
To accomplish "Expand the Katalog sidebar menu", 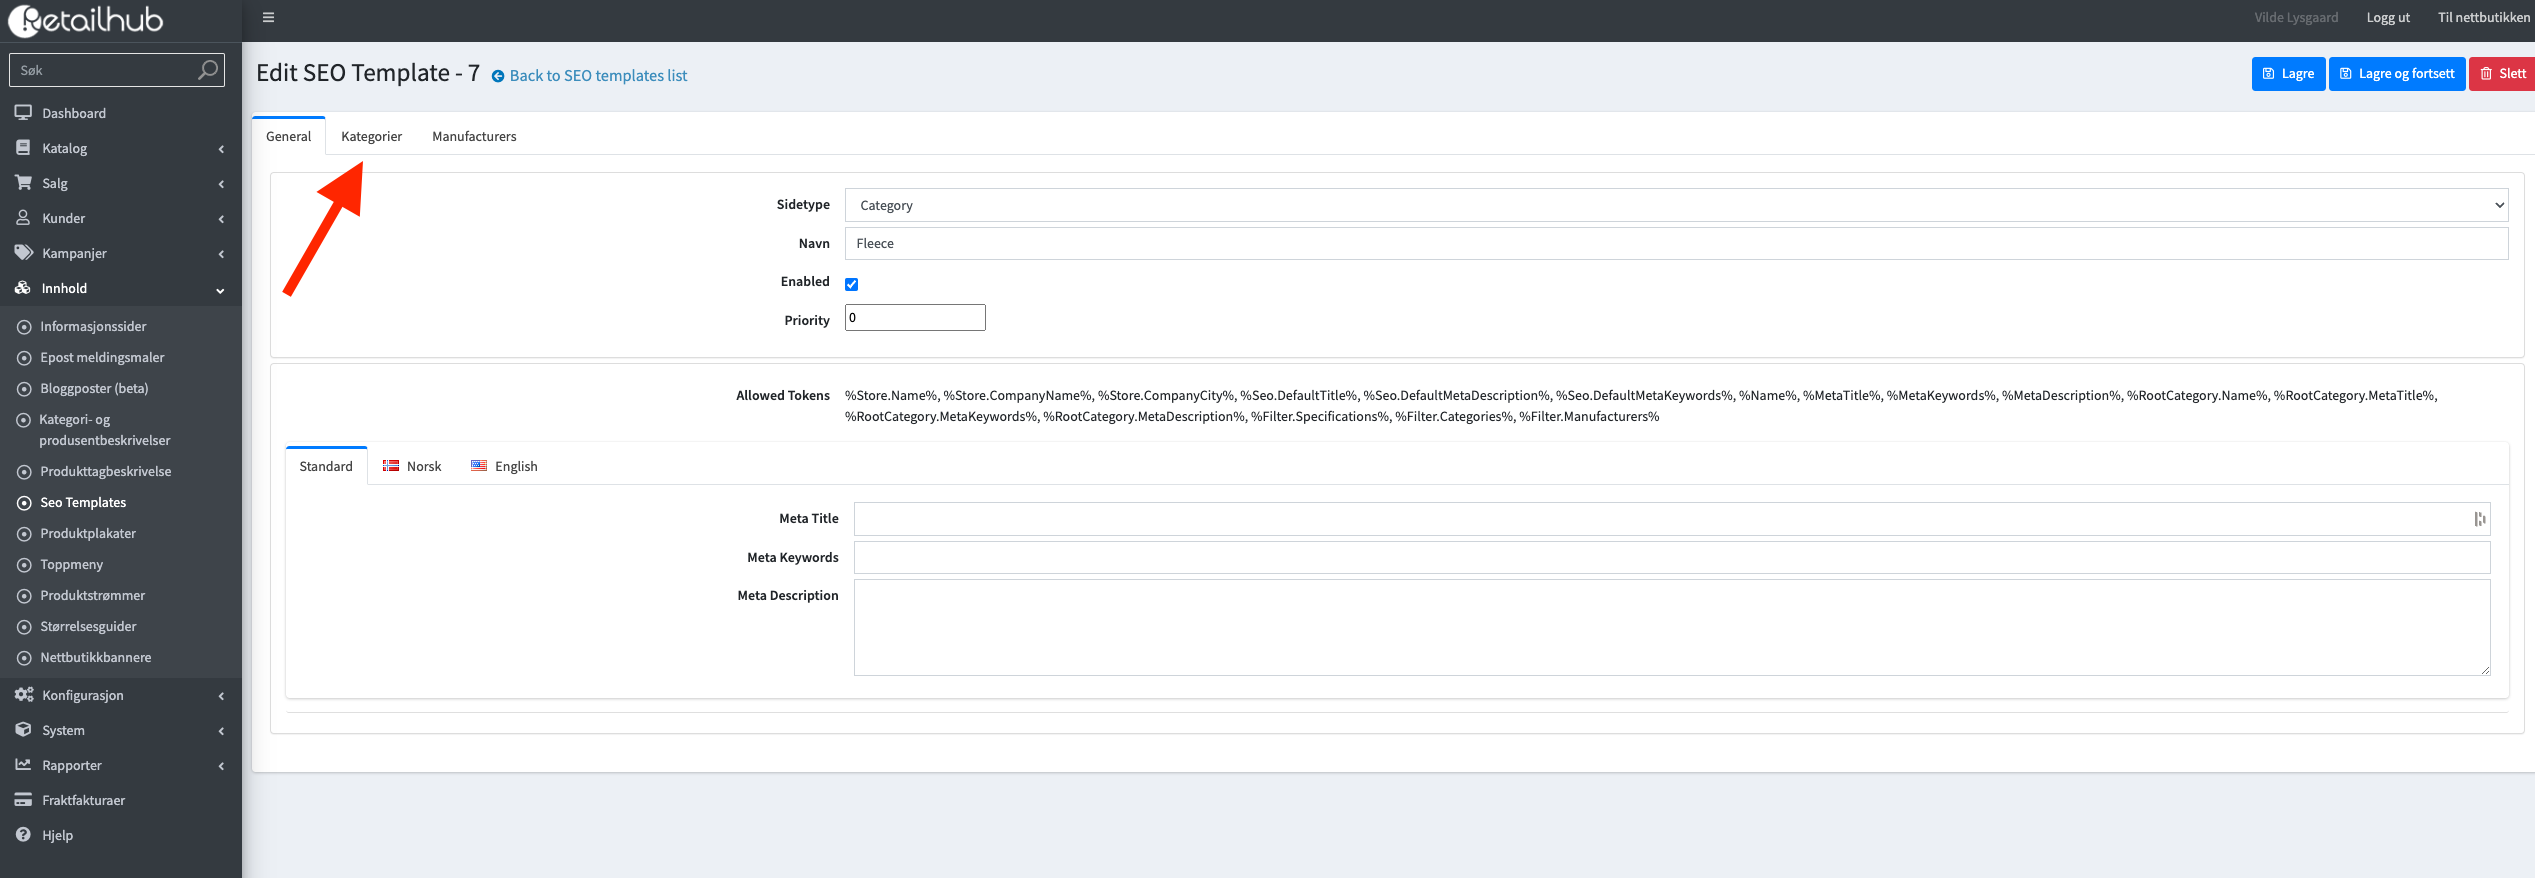I will tap(65, 148).
